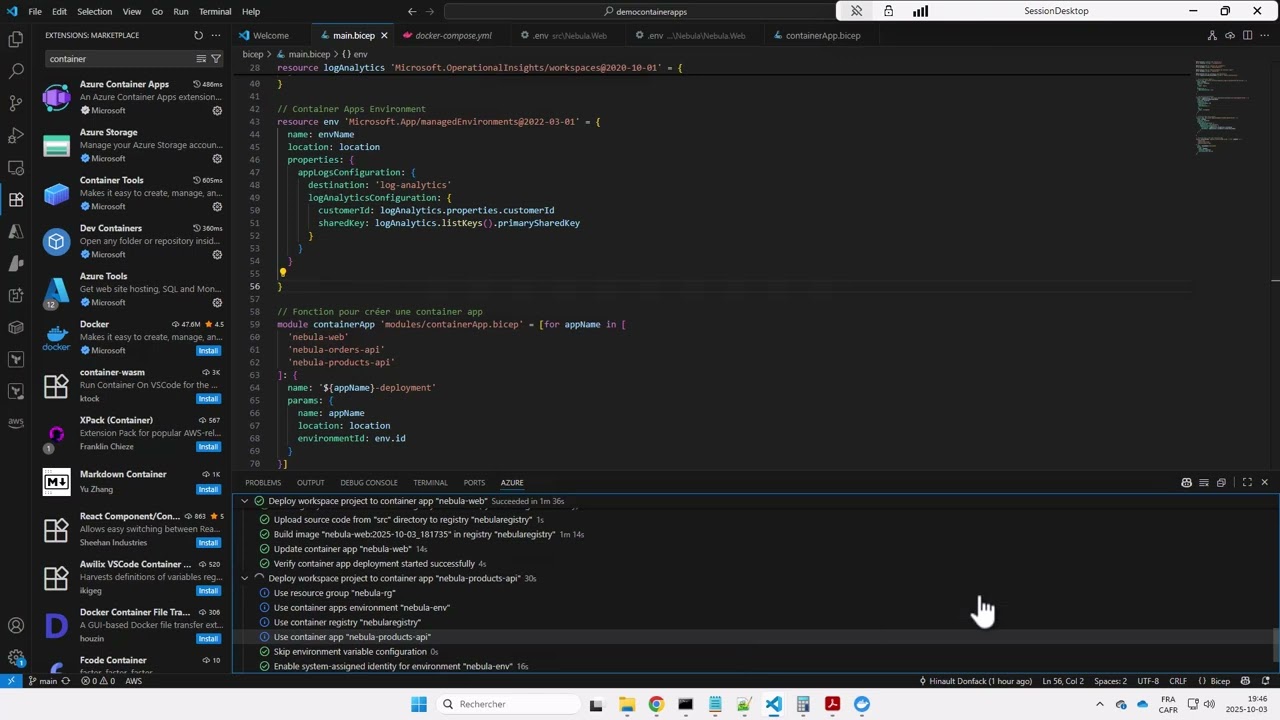Image resolution: width=1280 pixels, height=720 pixels.
Task: Open Windows Start menu
Action: (x=419, y=704)
